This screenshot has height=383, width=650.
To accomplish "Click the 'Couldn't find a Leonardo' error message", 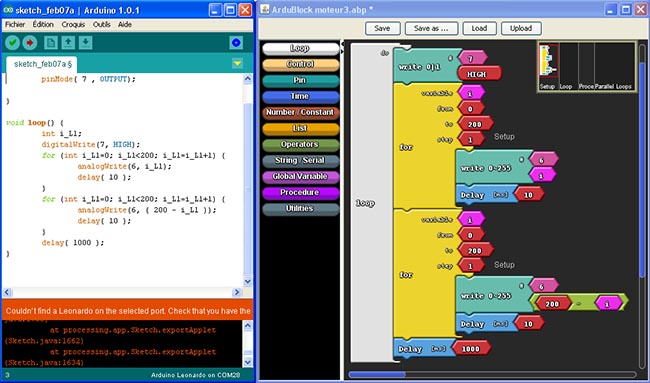I will pyautogui.click(x=128, y=310).
